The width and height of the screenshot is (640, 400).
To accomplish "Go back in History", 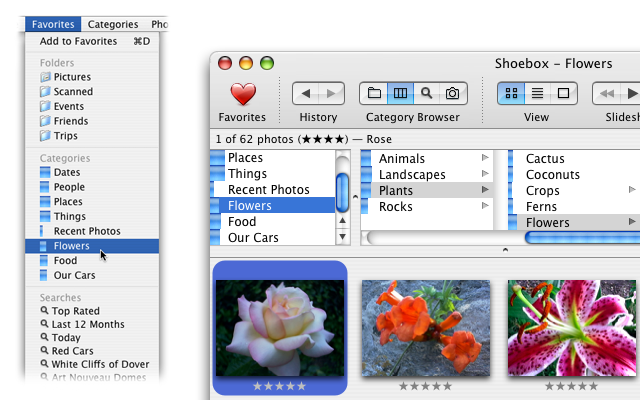I will click(x=305, y=94).
